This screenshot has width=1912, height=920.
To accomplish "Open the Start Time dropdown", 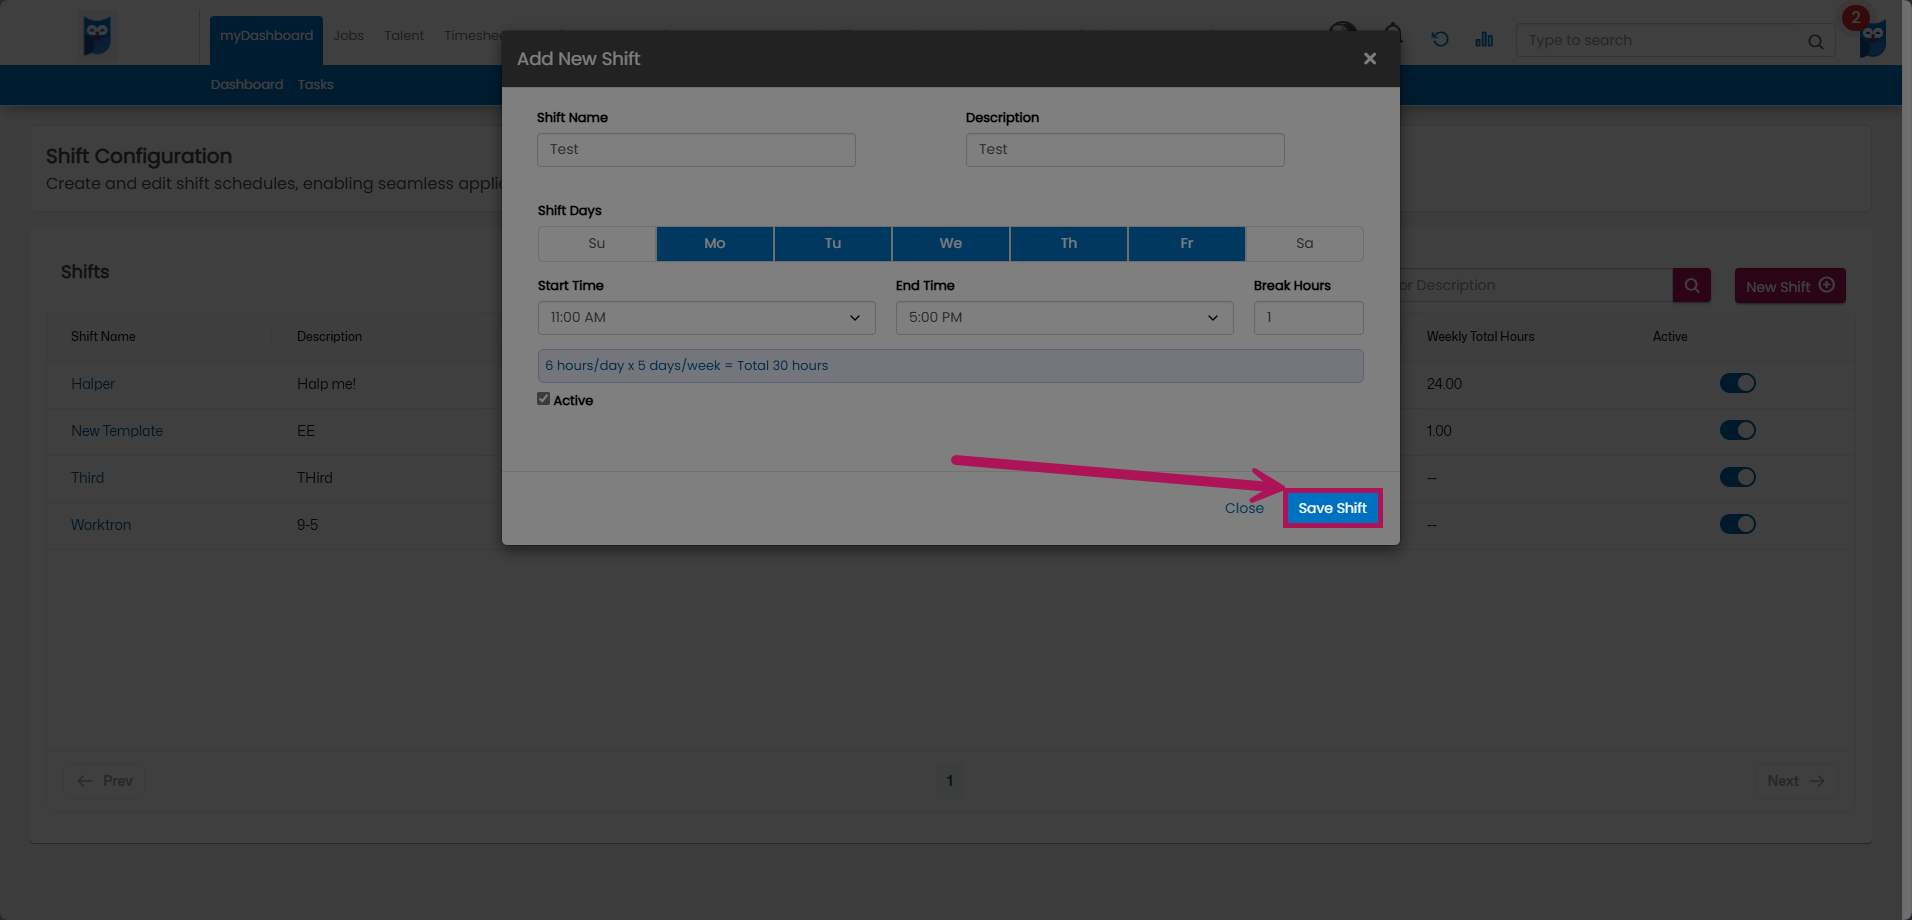I will click(x=706, y=318).
